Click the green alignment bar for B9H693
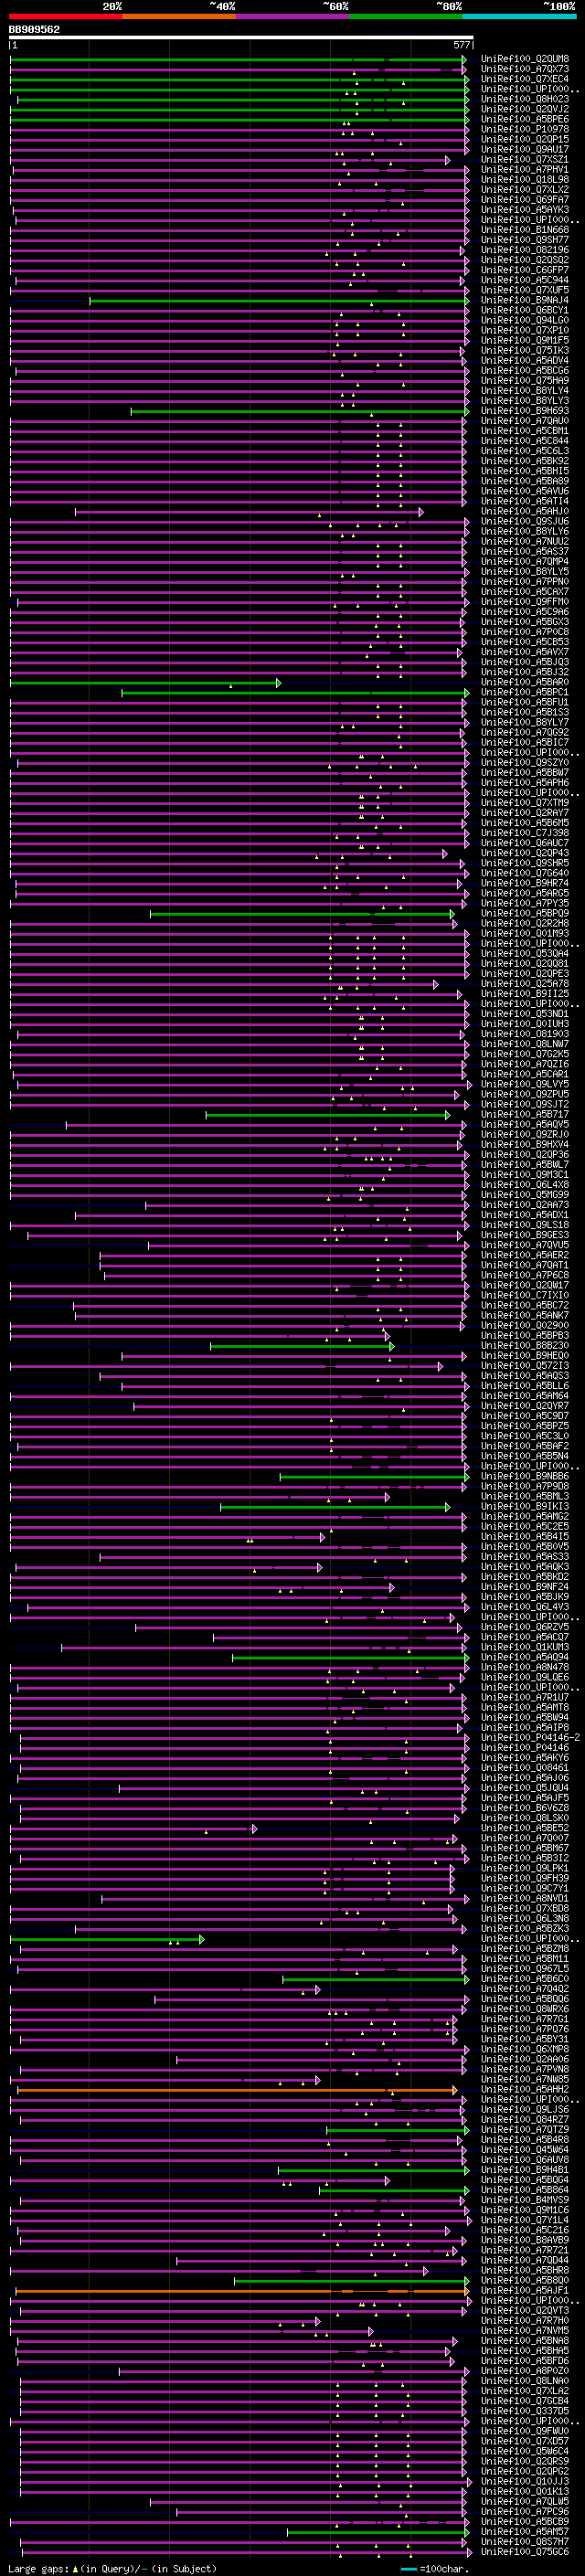 [300, 411]
